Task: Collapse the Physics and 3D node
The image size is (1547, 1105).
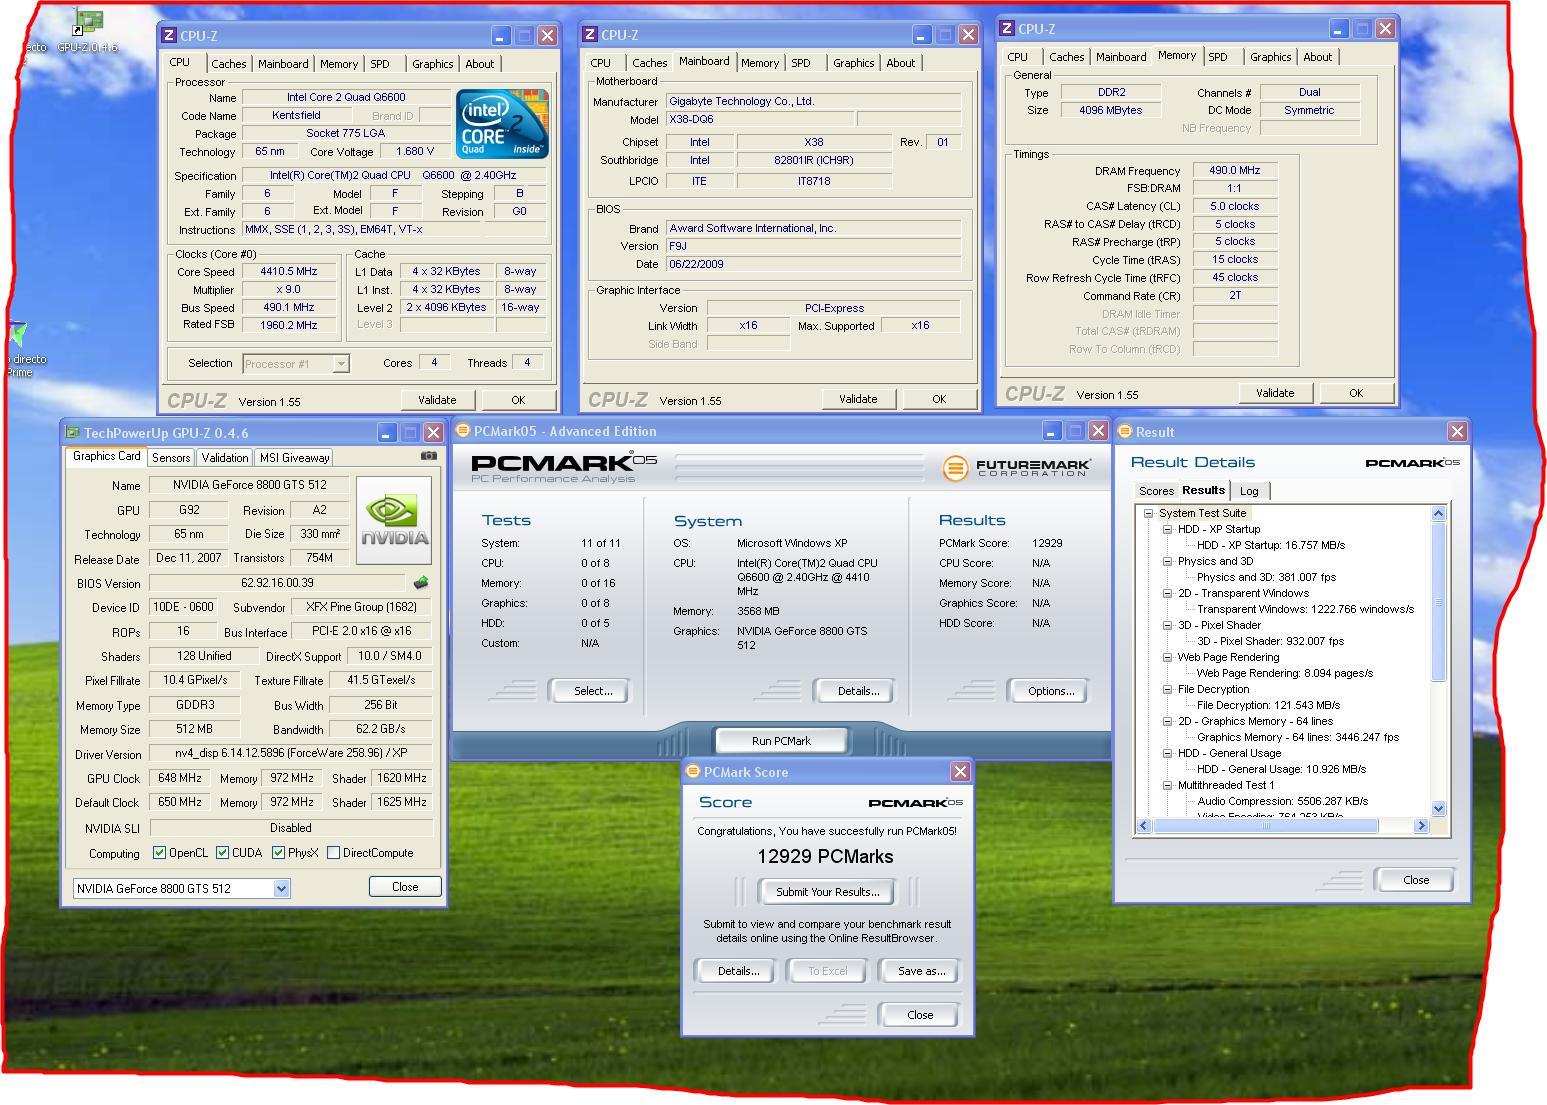Action: (x=1167, y=561)
